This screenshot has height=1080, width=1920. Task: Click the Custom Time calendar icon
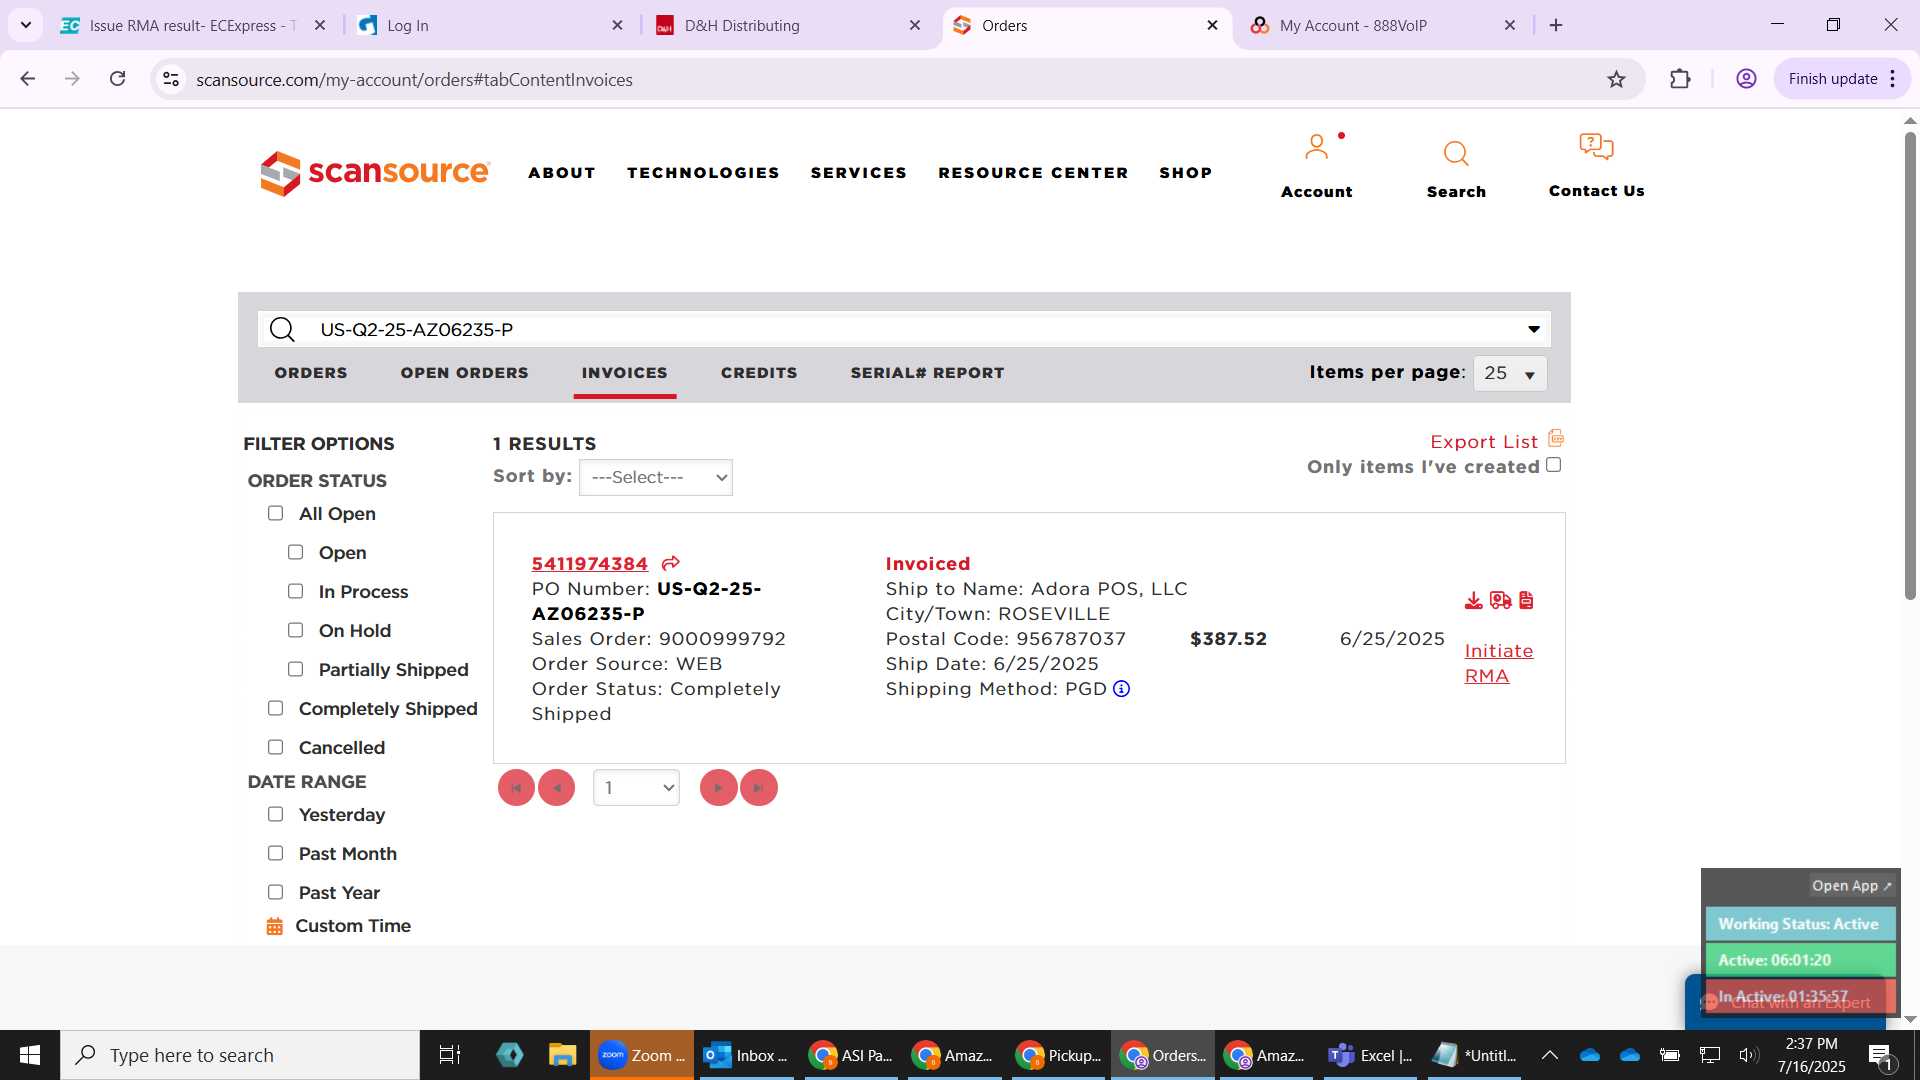275,927
